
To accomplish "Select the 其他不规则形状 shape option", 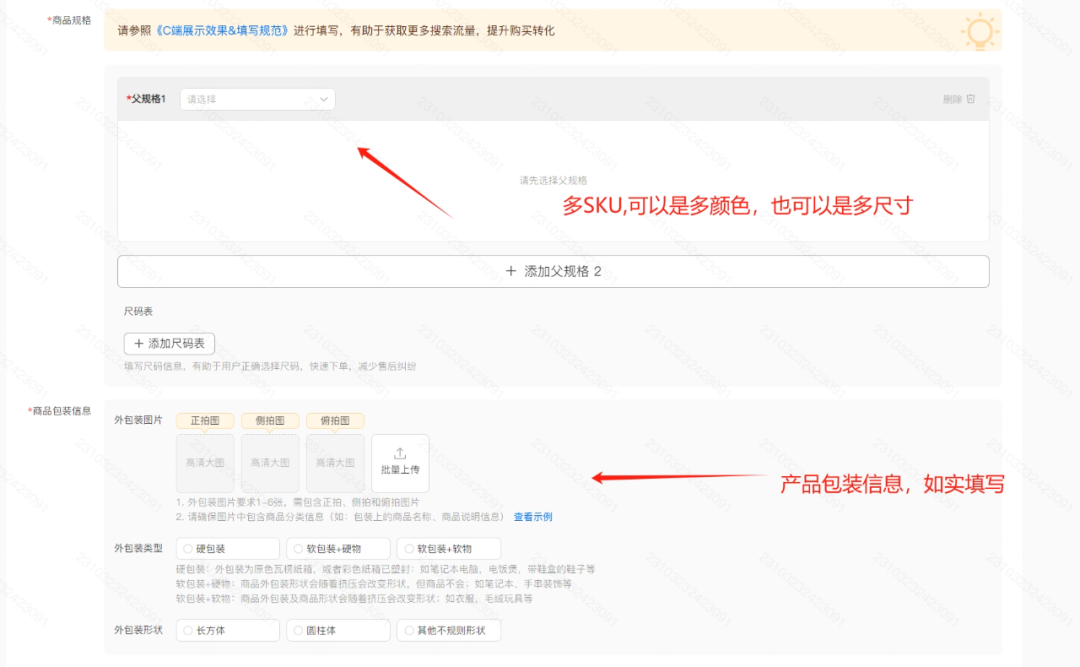I will tap(448, 630).
